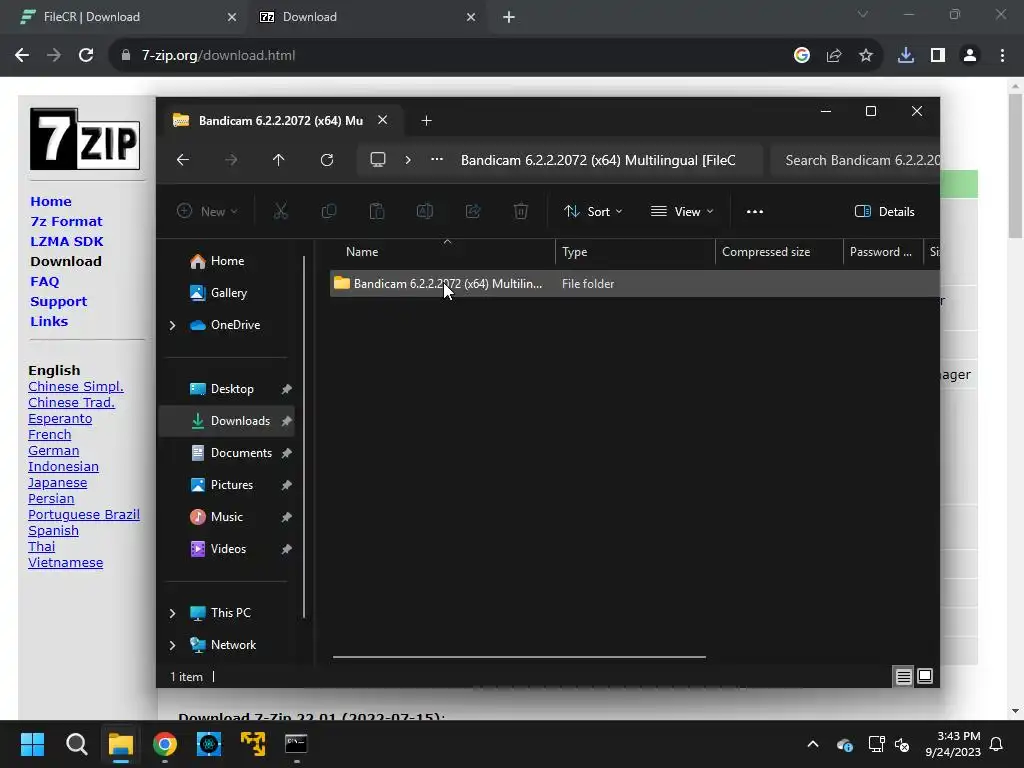Open the See more three-dots menu in toolbar
Image resolution: width=1024 pixels, height=768 pixels.
coord(755,211)
